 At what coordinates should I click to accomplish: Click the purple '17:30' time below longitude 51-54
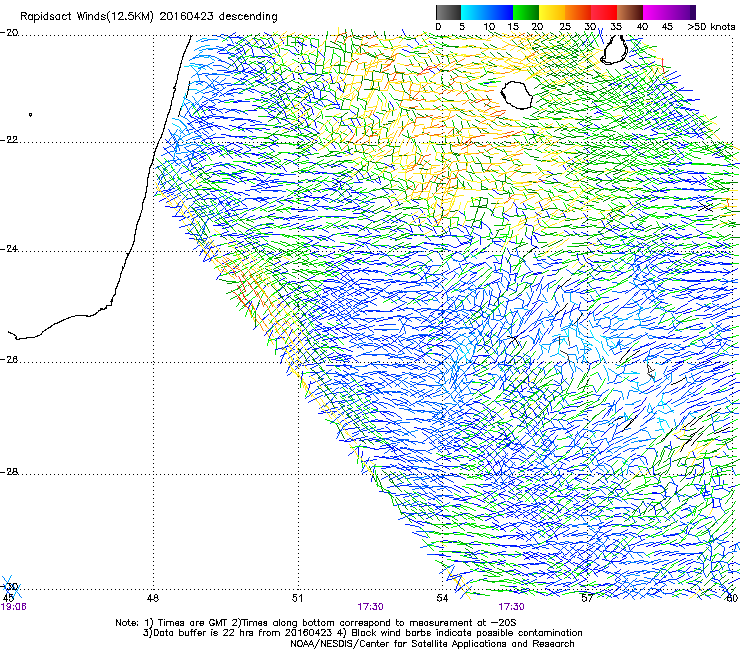click(370, 607)
